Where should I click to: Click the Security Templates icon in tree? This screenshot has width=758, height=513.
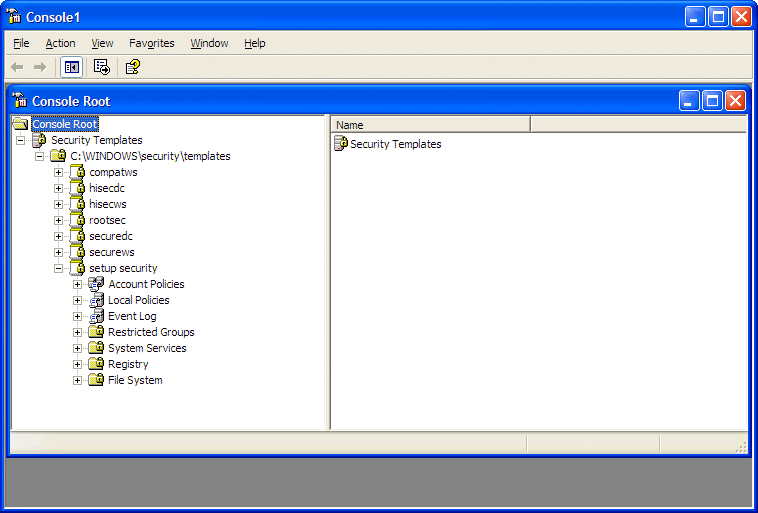click(x=39, y=140)
